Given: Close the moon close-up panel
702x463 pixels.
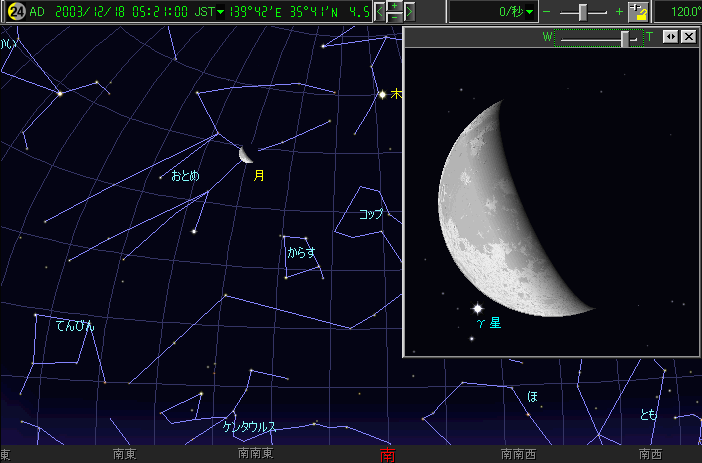Looking at the screenshot, I should coord(688,37).
